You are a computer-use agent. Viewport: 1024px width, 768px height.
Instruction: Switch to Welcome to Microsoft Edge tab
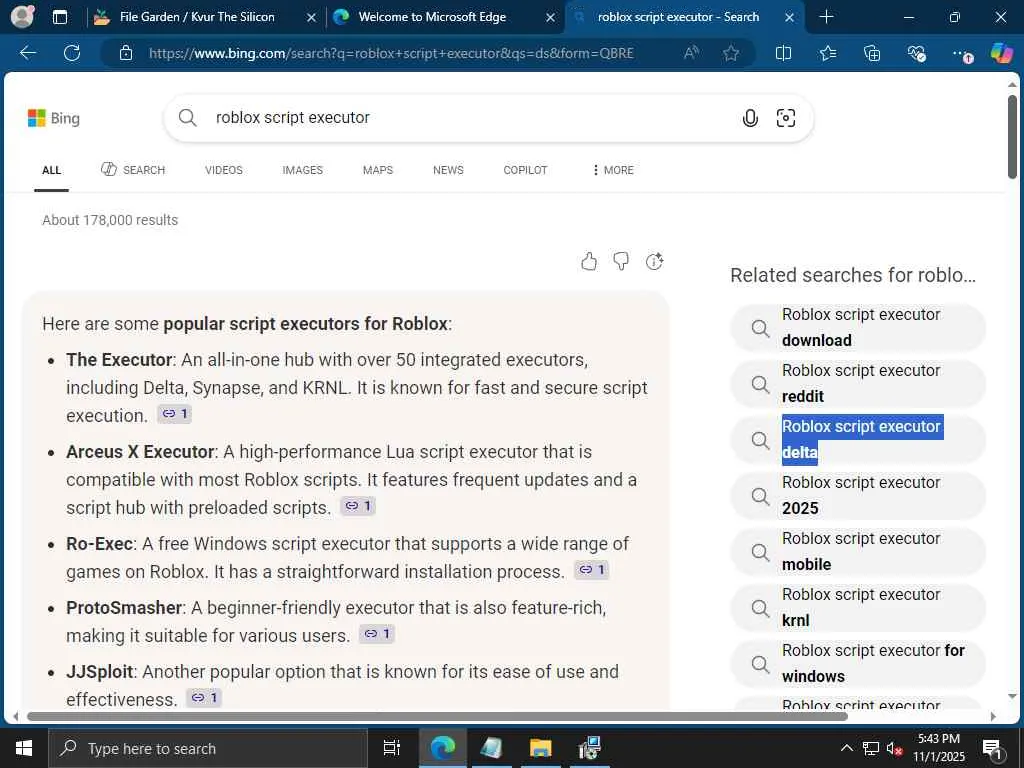pos(432,17)
